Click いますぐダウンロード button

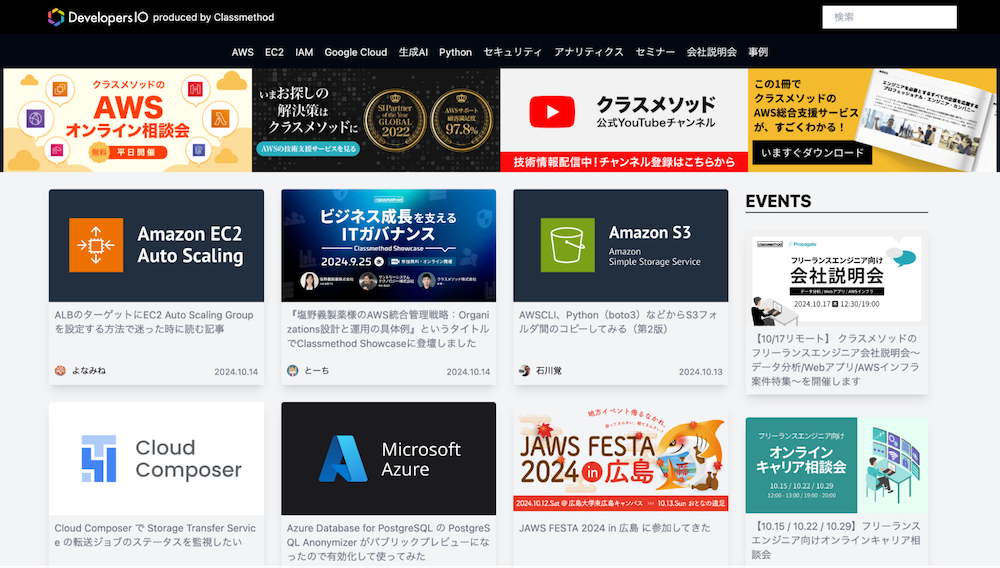pyautogui.click(x=812, y=153)
